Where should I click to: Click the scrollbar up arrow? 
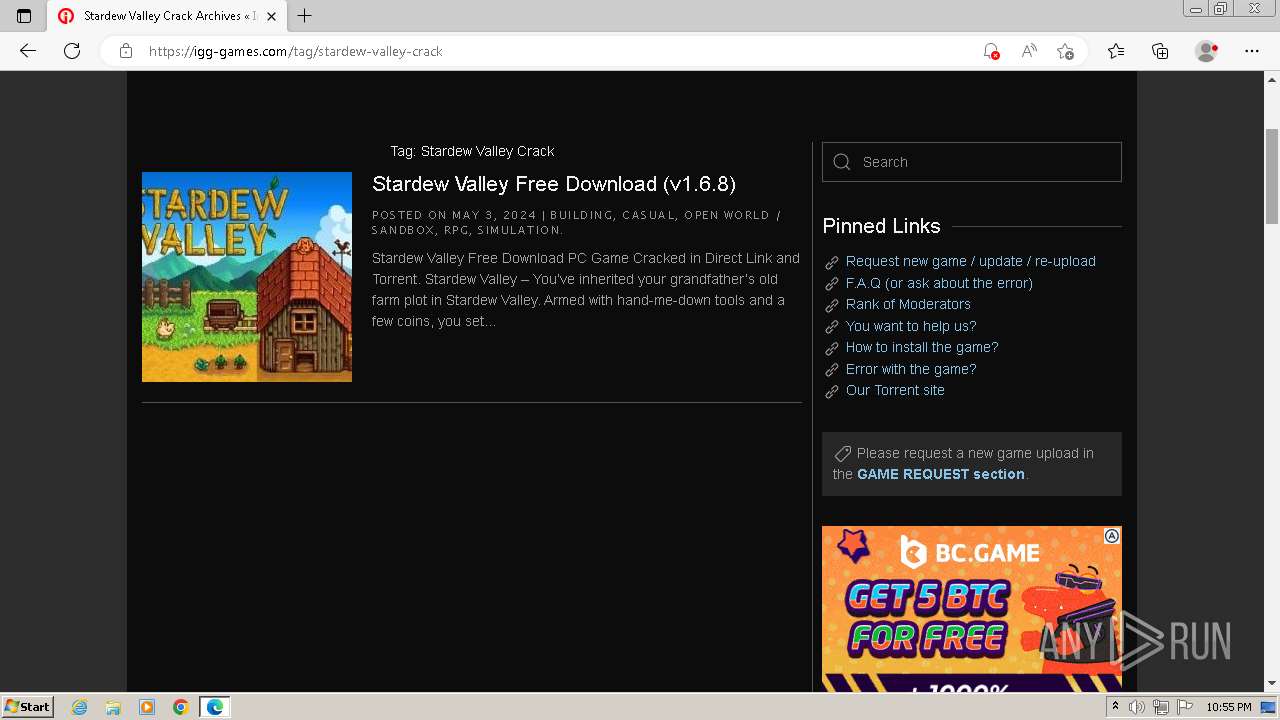pyautogui.click(x=1272, y=79)
